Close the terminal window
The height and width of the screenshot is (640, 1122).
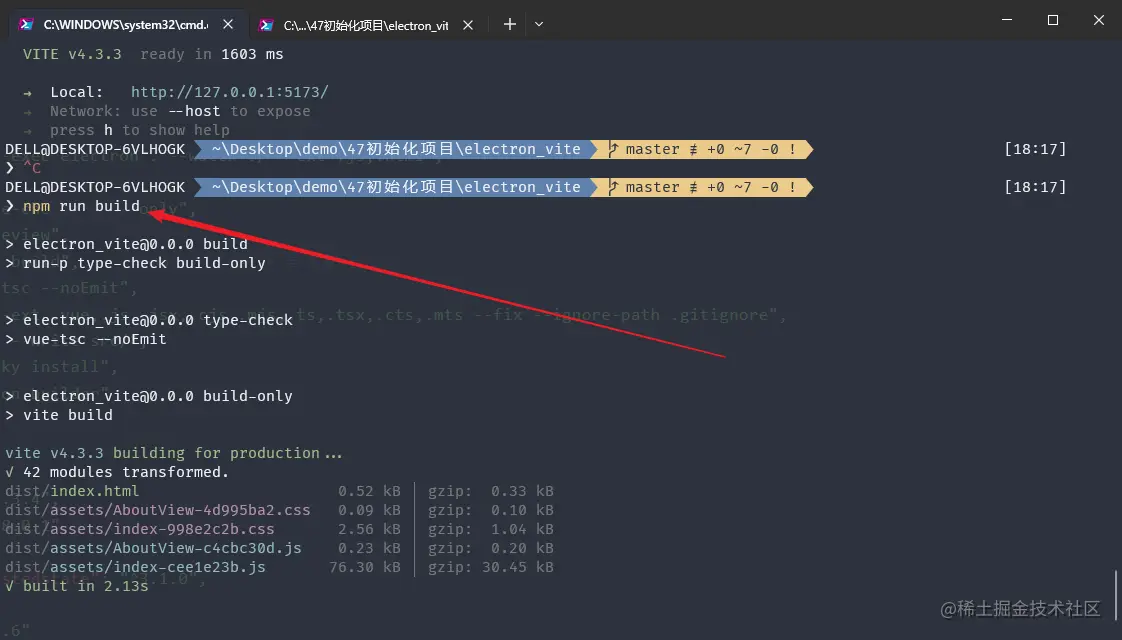(x=1098, y=20)
